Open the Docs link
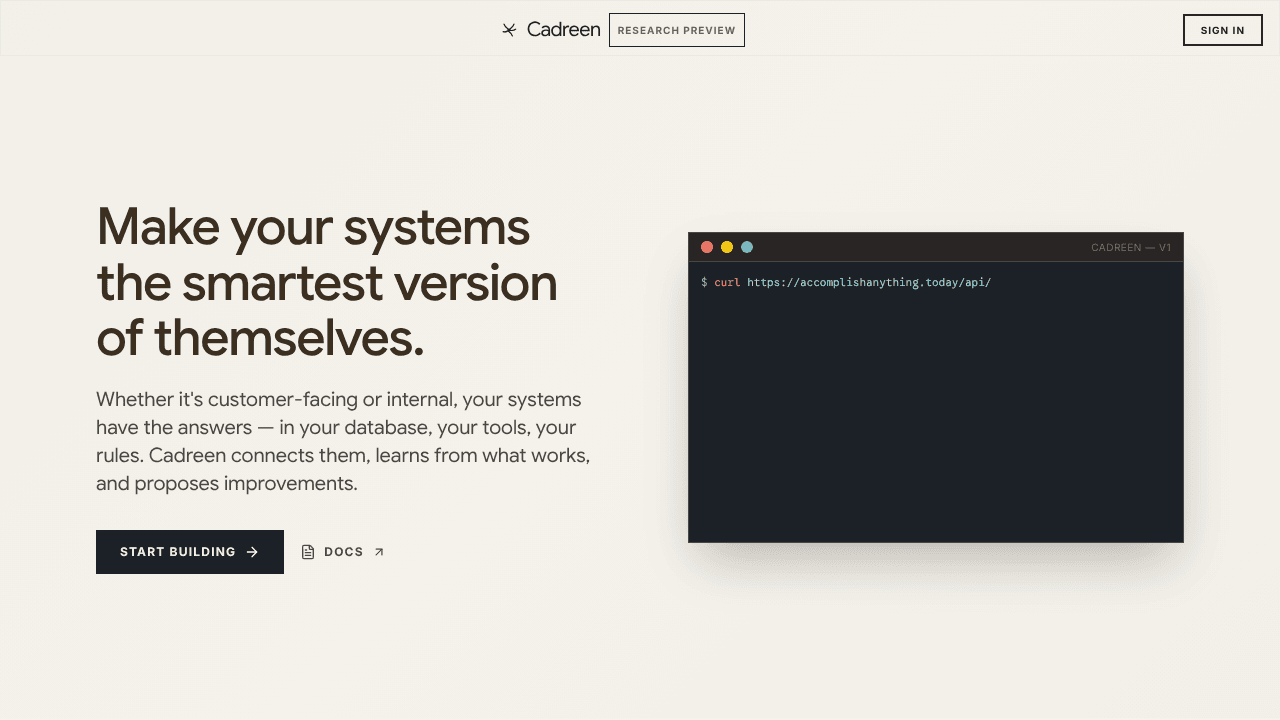The width and height of the screenshot is (1280, 720). click(x=343, y=552)
